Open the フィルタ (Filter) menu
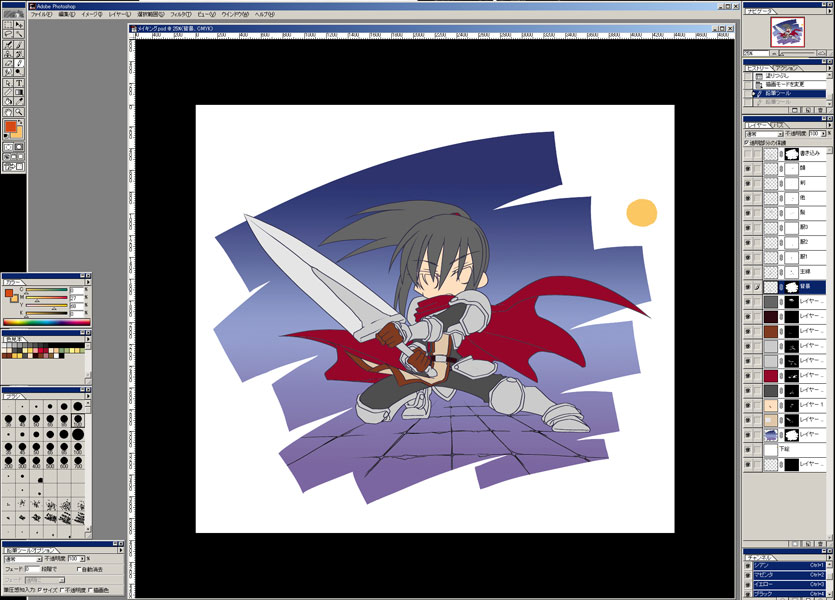The image size is (835, 600). 179,15
